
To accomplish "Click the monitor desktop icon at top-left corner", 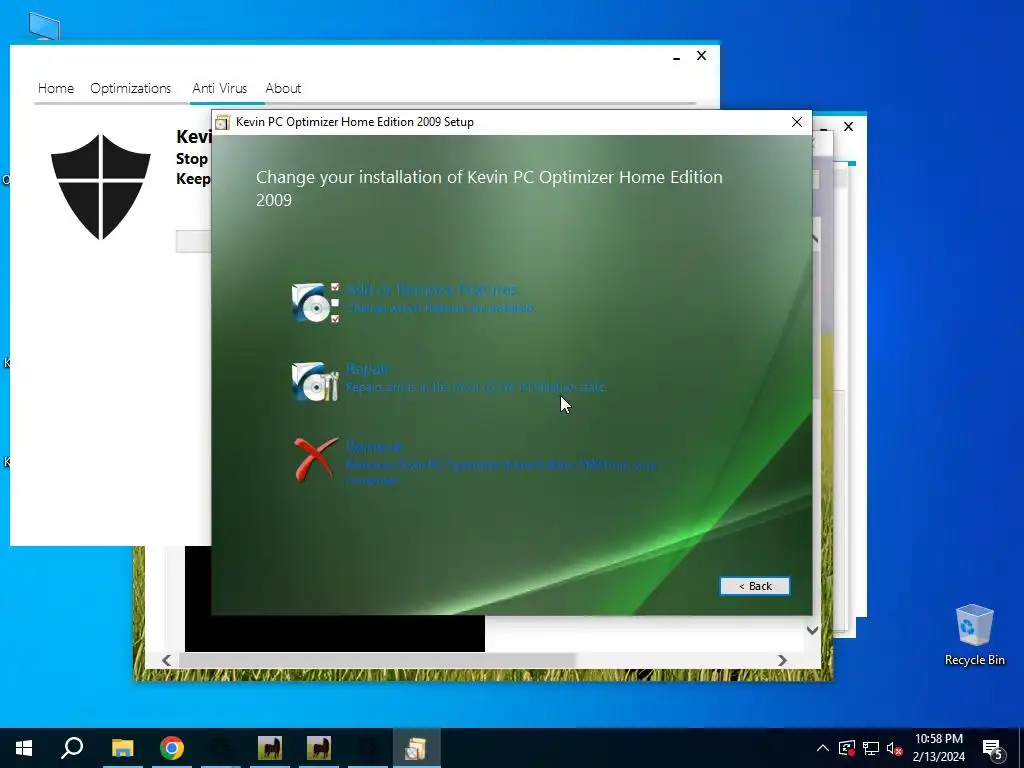I will click(44, 26).
